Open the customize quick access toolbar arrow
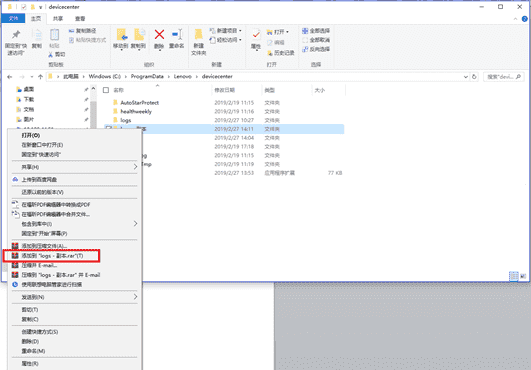Image resolution: width=531 pixels, height=370 pixels. [x=40, y=7]
